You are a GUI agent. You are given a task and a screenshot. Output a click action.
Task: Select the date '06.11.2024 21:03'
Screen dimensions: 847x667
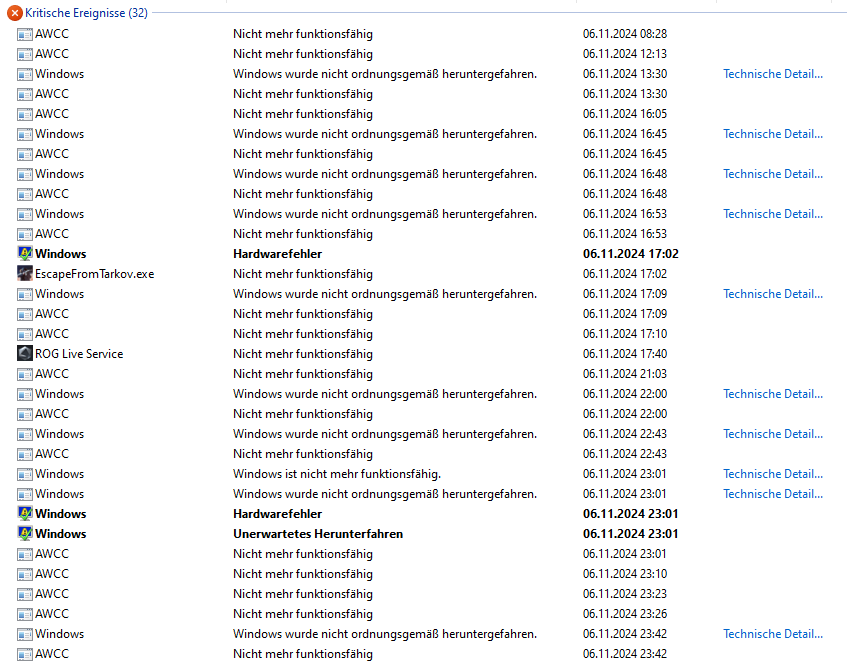(625, 373)
